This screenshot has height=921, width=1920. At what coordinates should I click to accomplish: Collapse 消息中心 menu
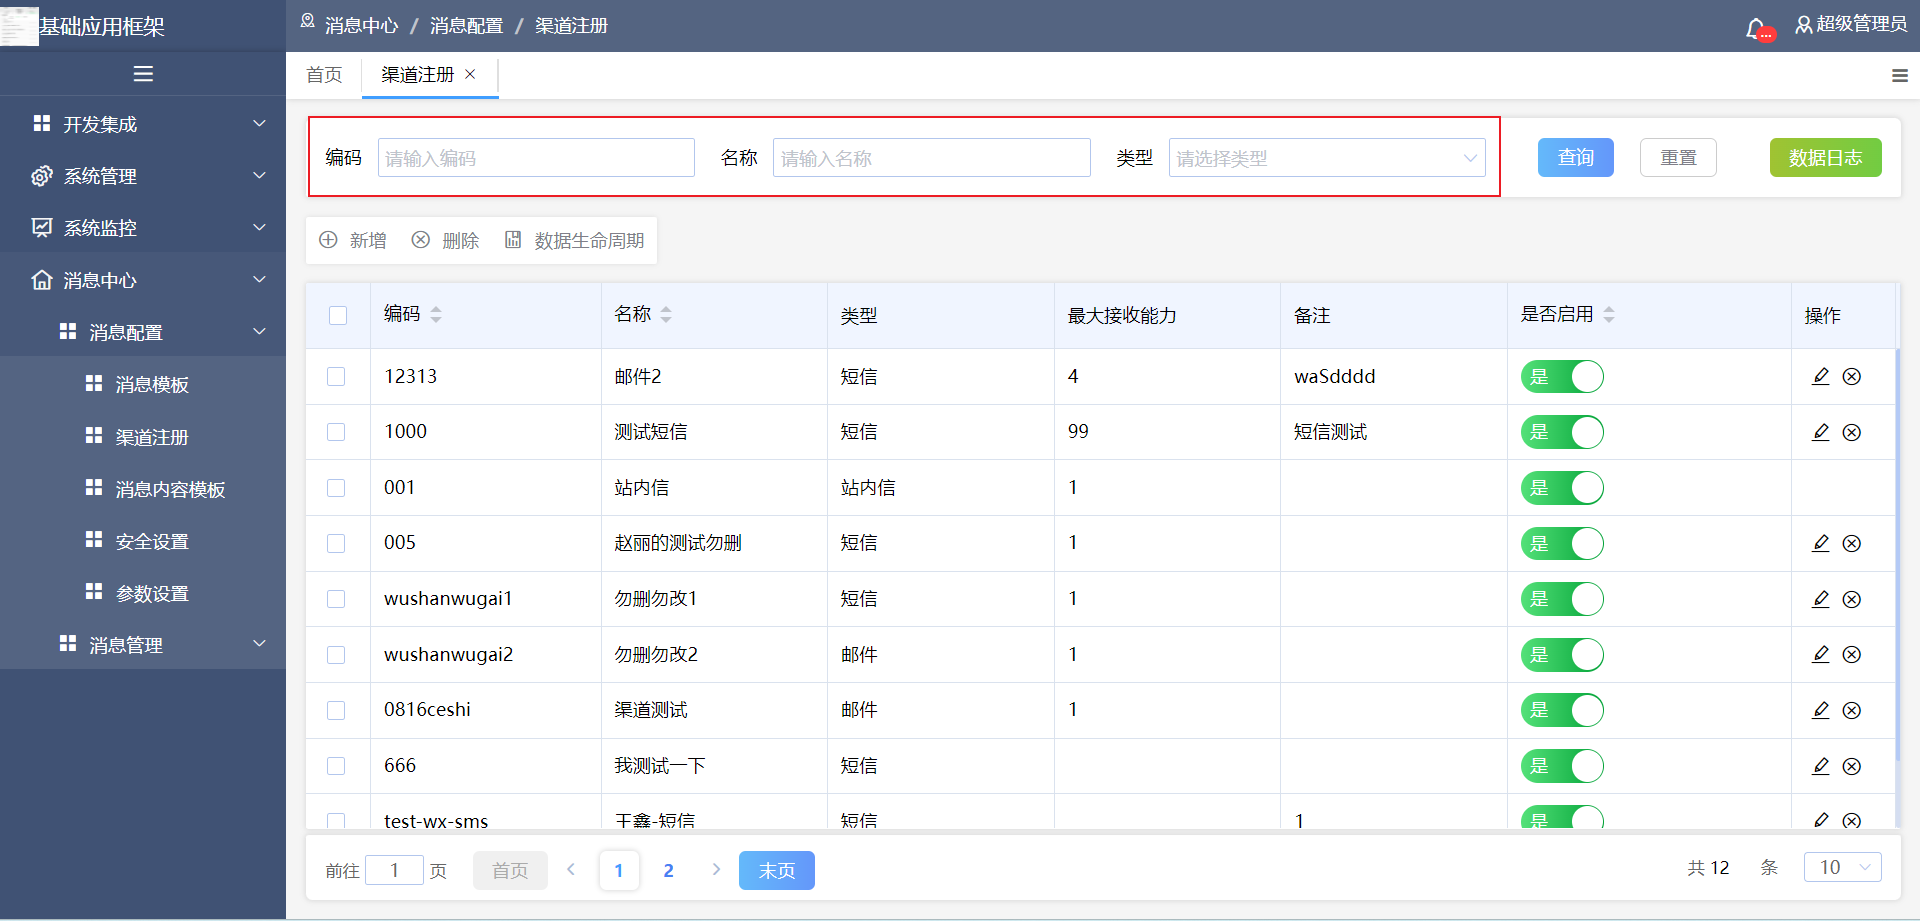pyautogui.click(x=143, y=280)
